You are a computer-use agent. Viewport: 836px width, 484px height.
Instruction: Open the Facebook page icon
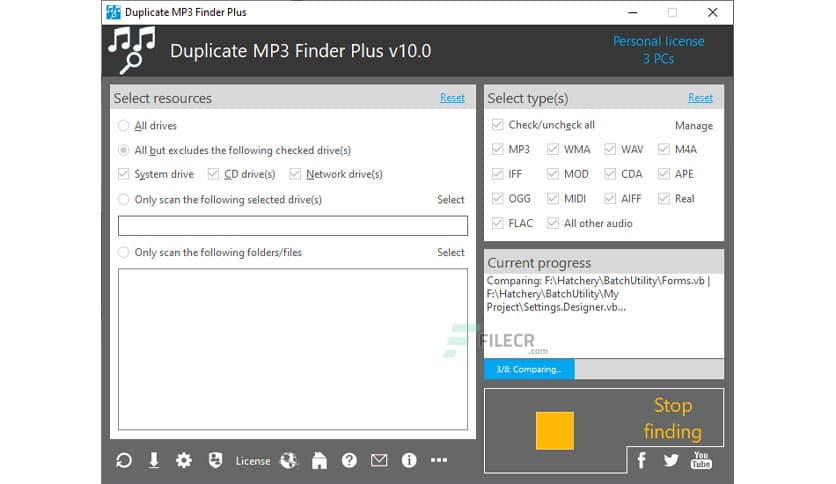coord(641,459)
